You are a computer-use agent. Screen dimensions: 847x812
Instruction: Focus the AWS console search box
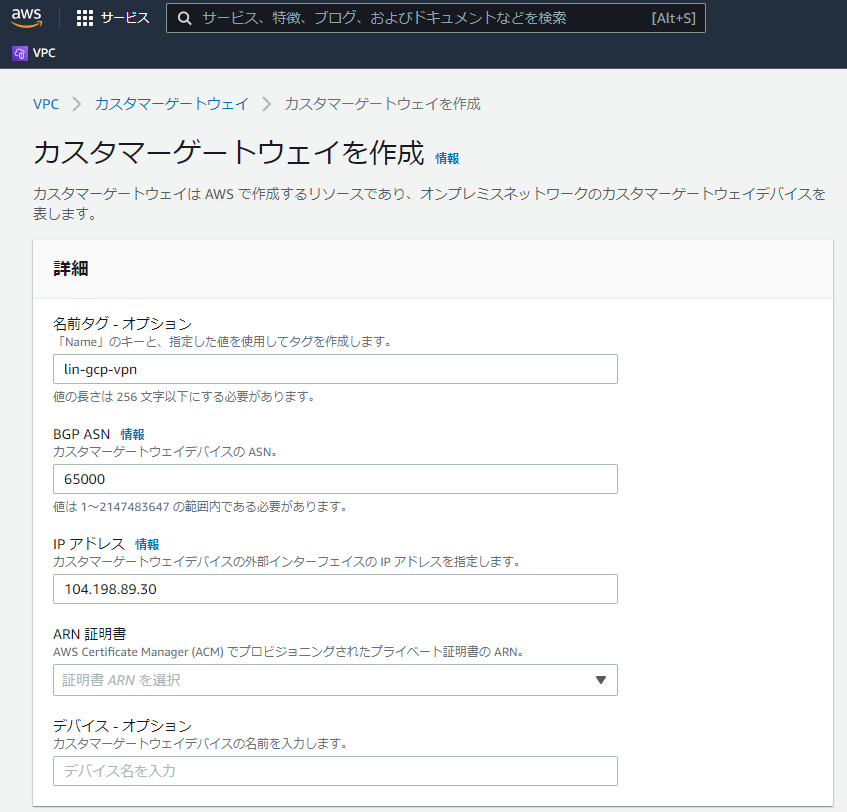(x=400, y=18)
